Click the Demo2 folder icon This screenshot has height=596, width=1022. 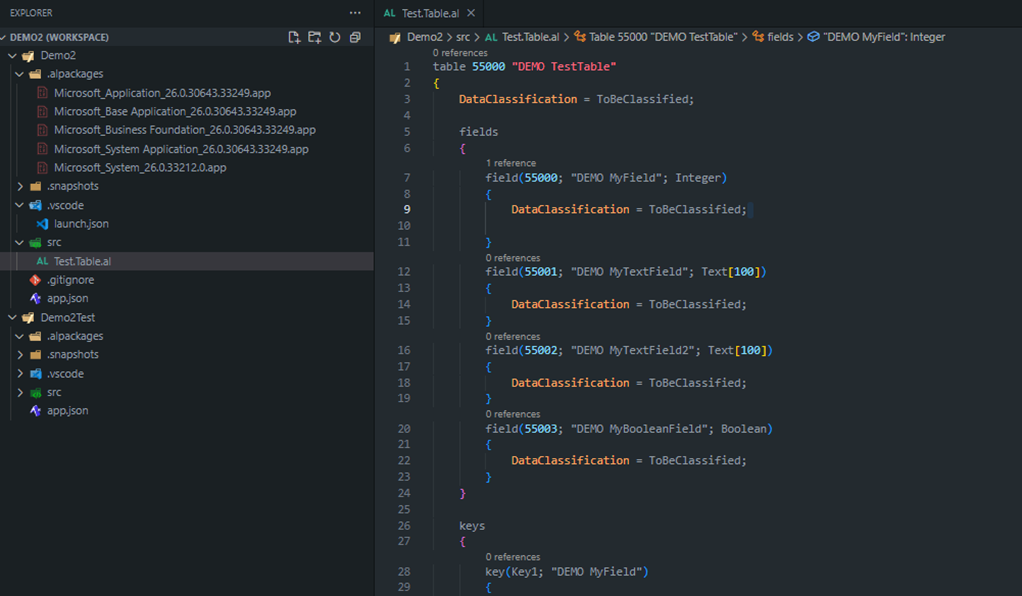click(28, 55)
